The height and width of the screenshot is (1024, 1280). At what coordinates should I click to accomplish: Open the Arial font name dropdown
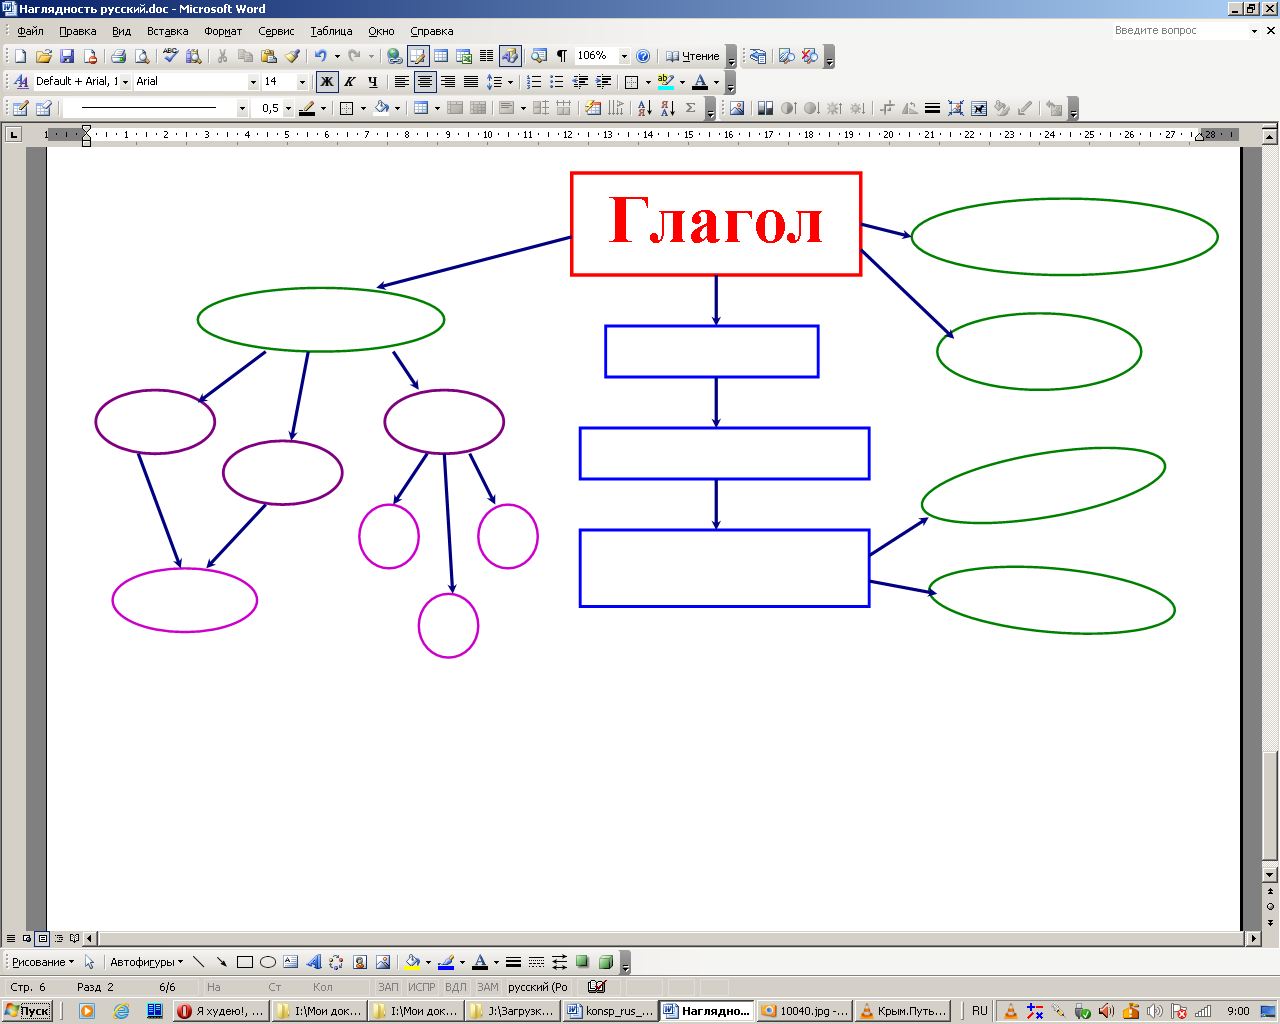coord(253,82)
